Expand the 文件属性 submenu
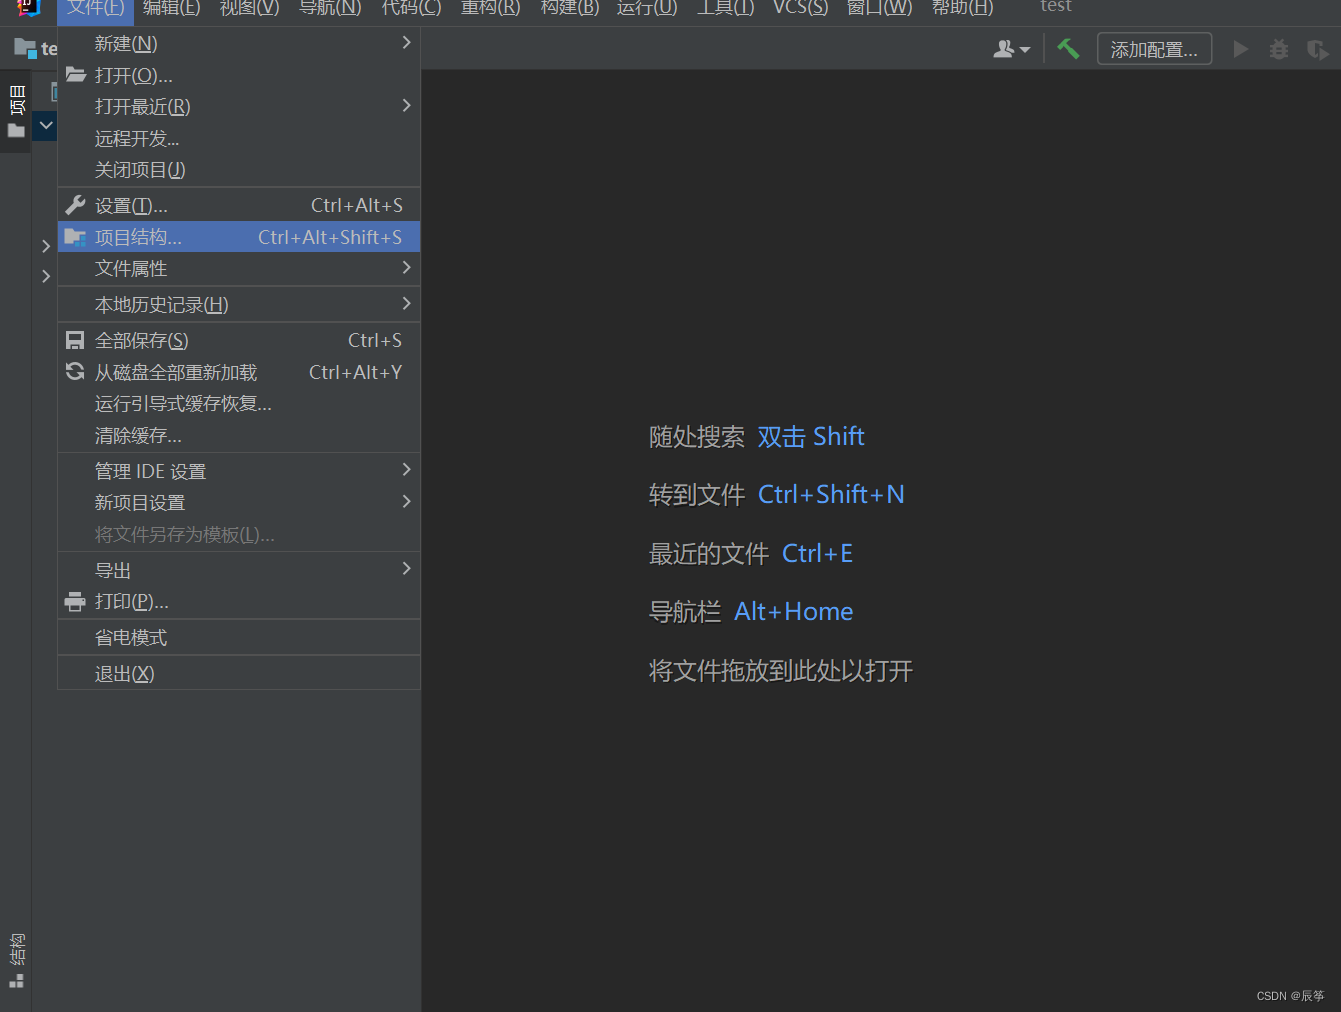The image size is (1341, 1012). click(x=239, y=268)
